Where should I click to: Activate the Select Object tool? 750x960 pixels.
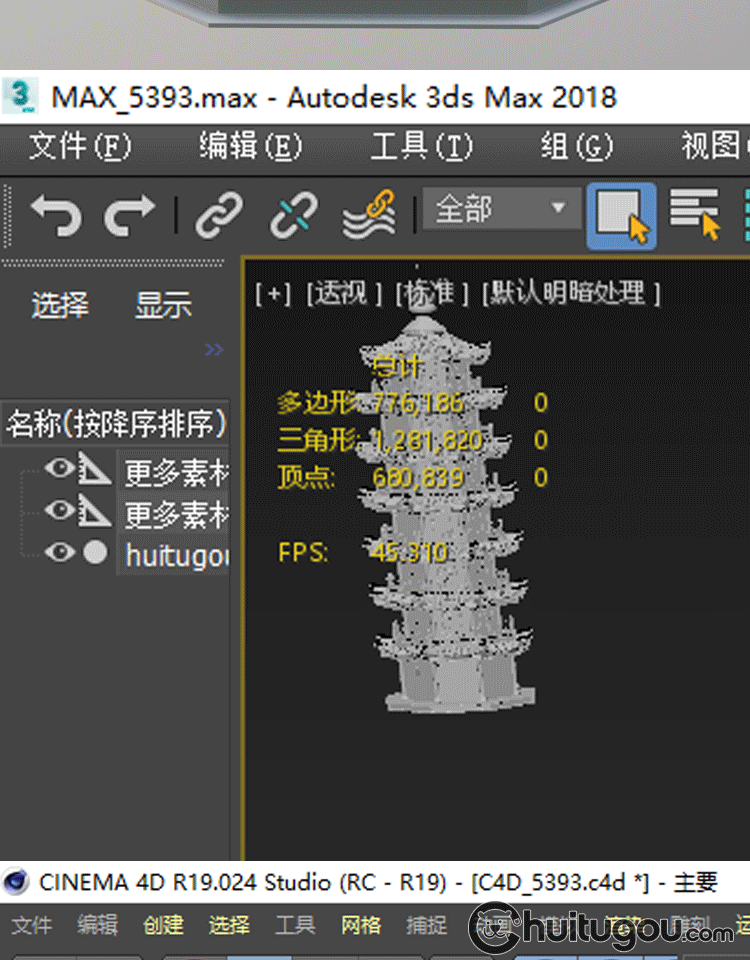tap(621, 216)
